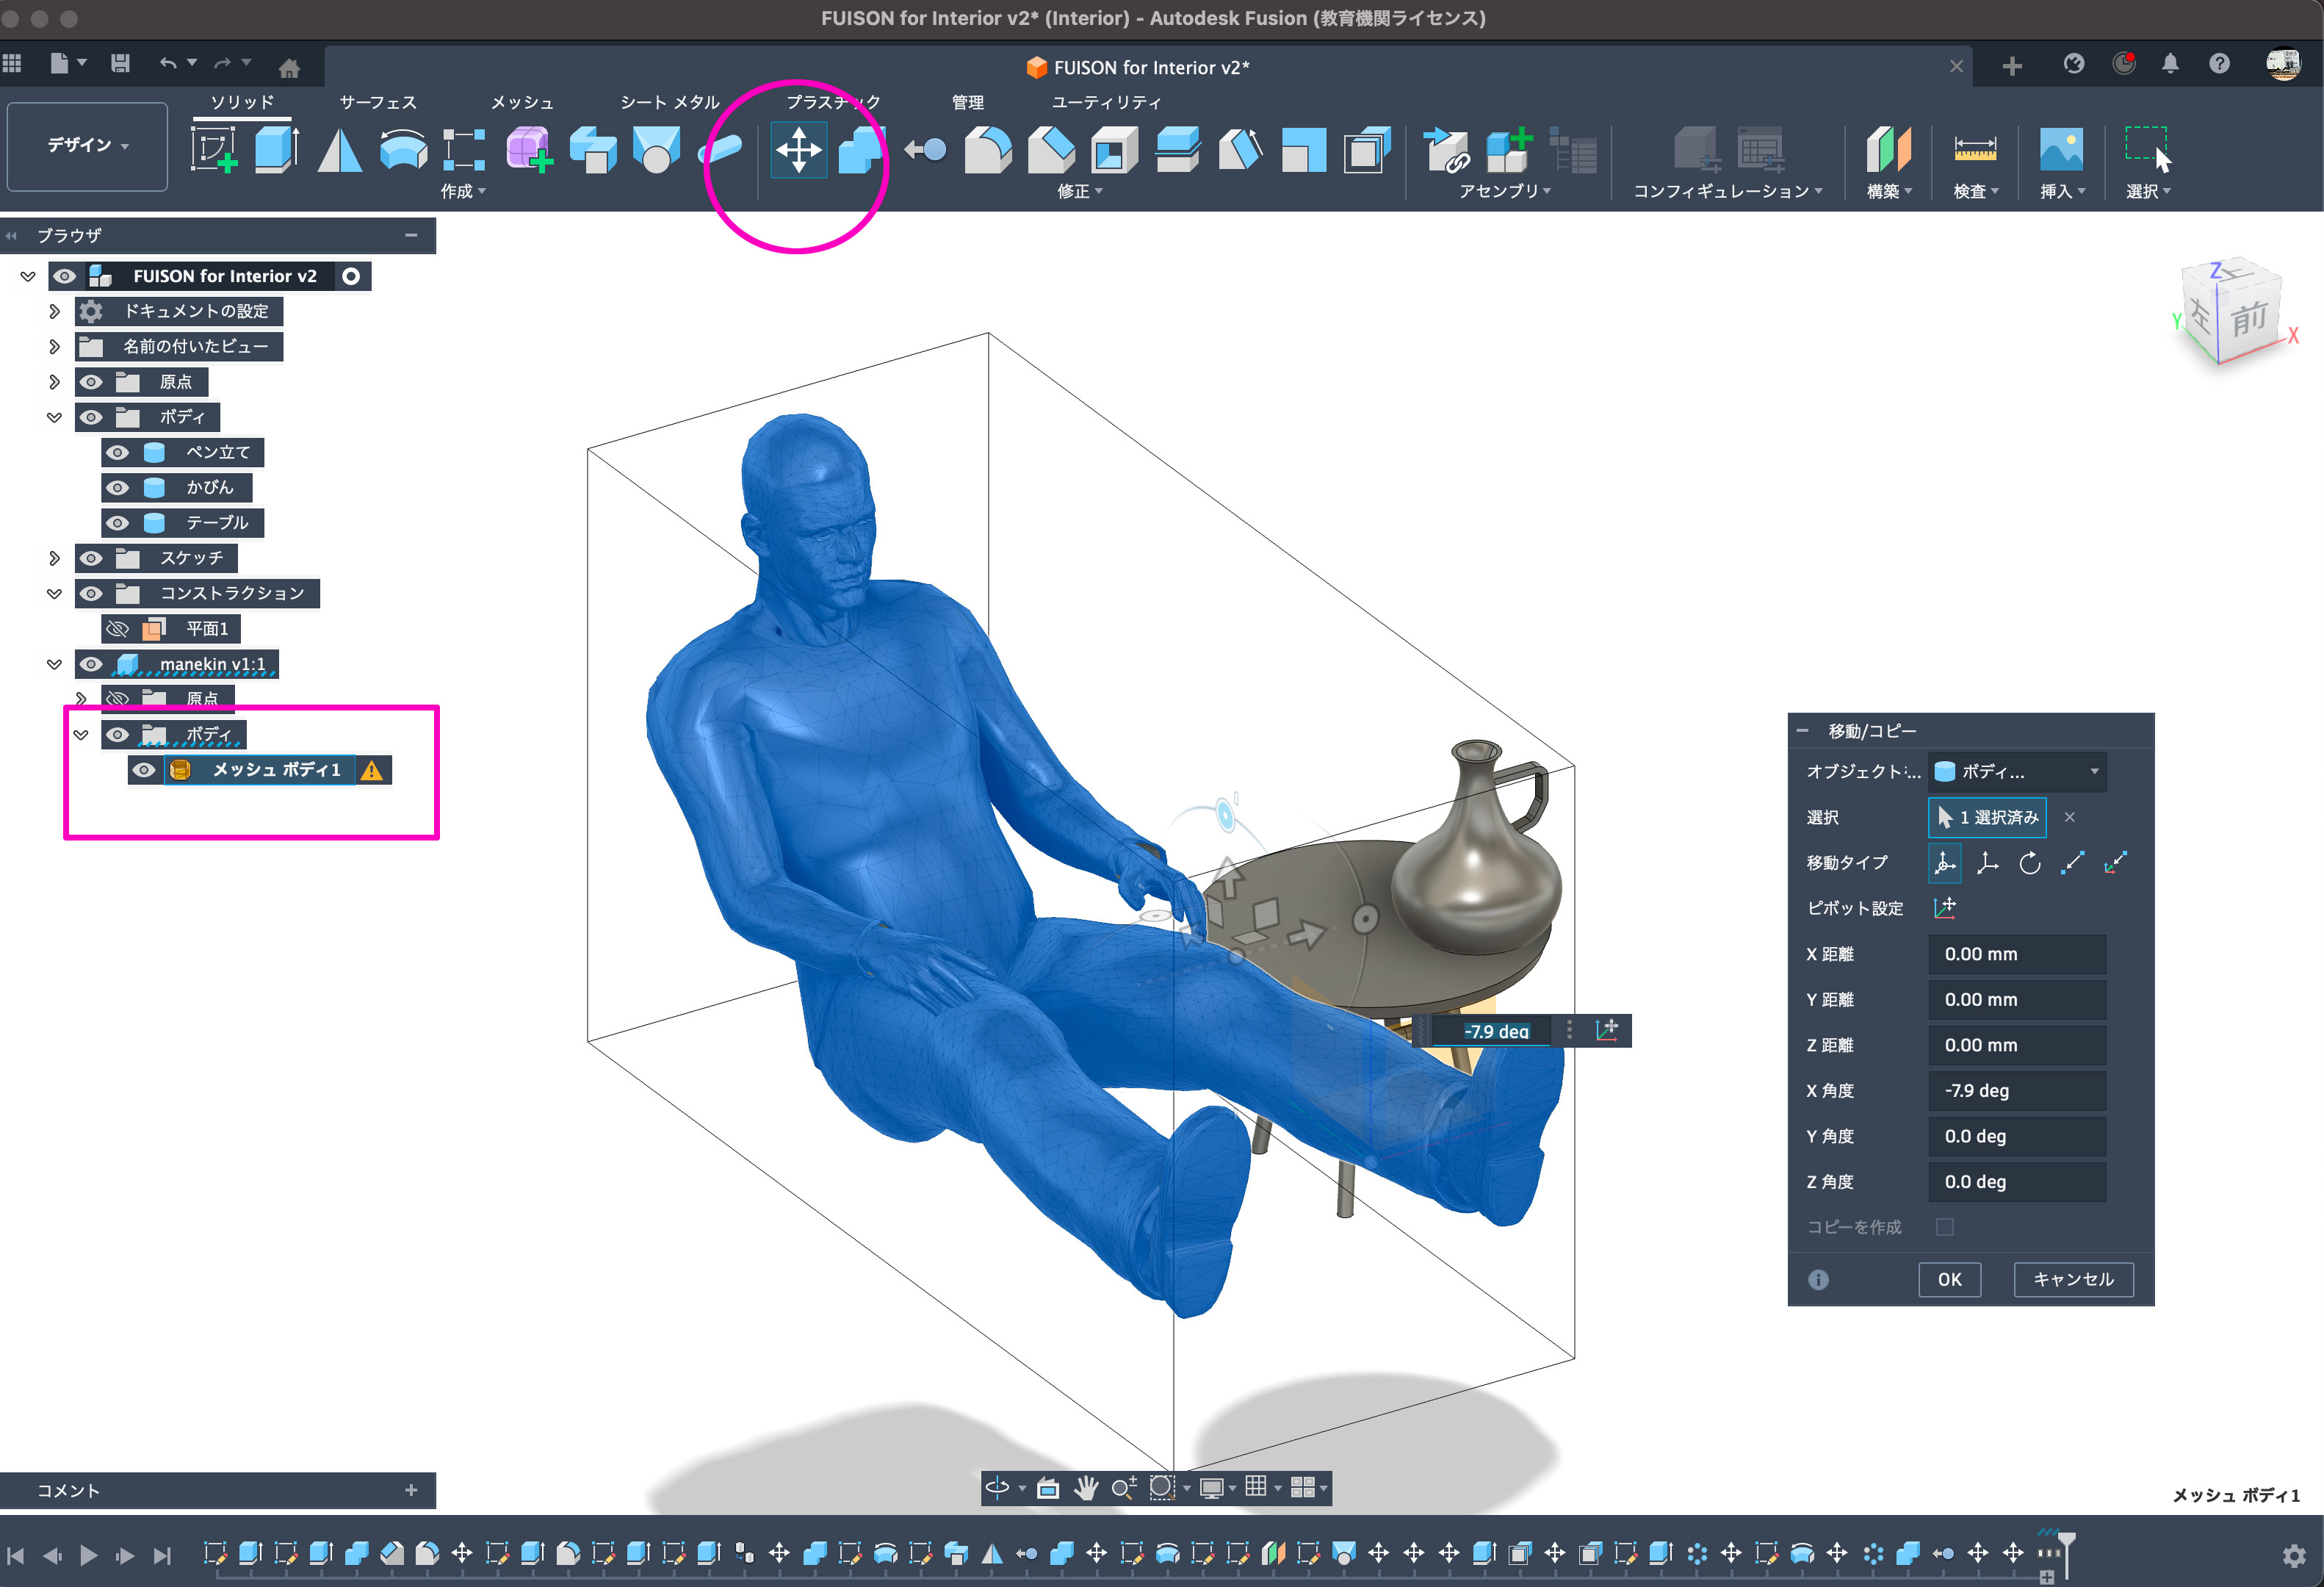
Task: Expand the スケッチ folder
Action: coord(54,558)
